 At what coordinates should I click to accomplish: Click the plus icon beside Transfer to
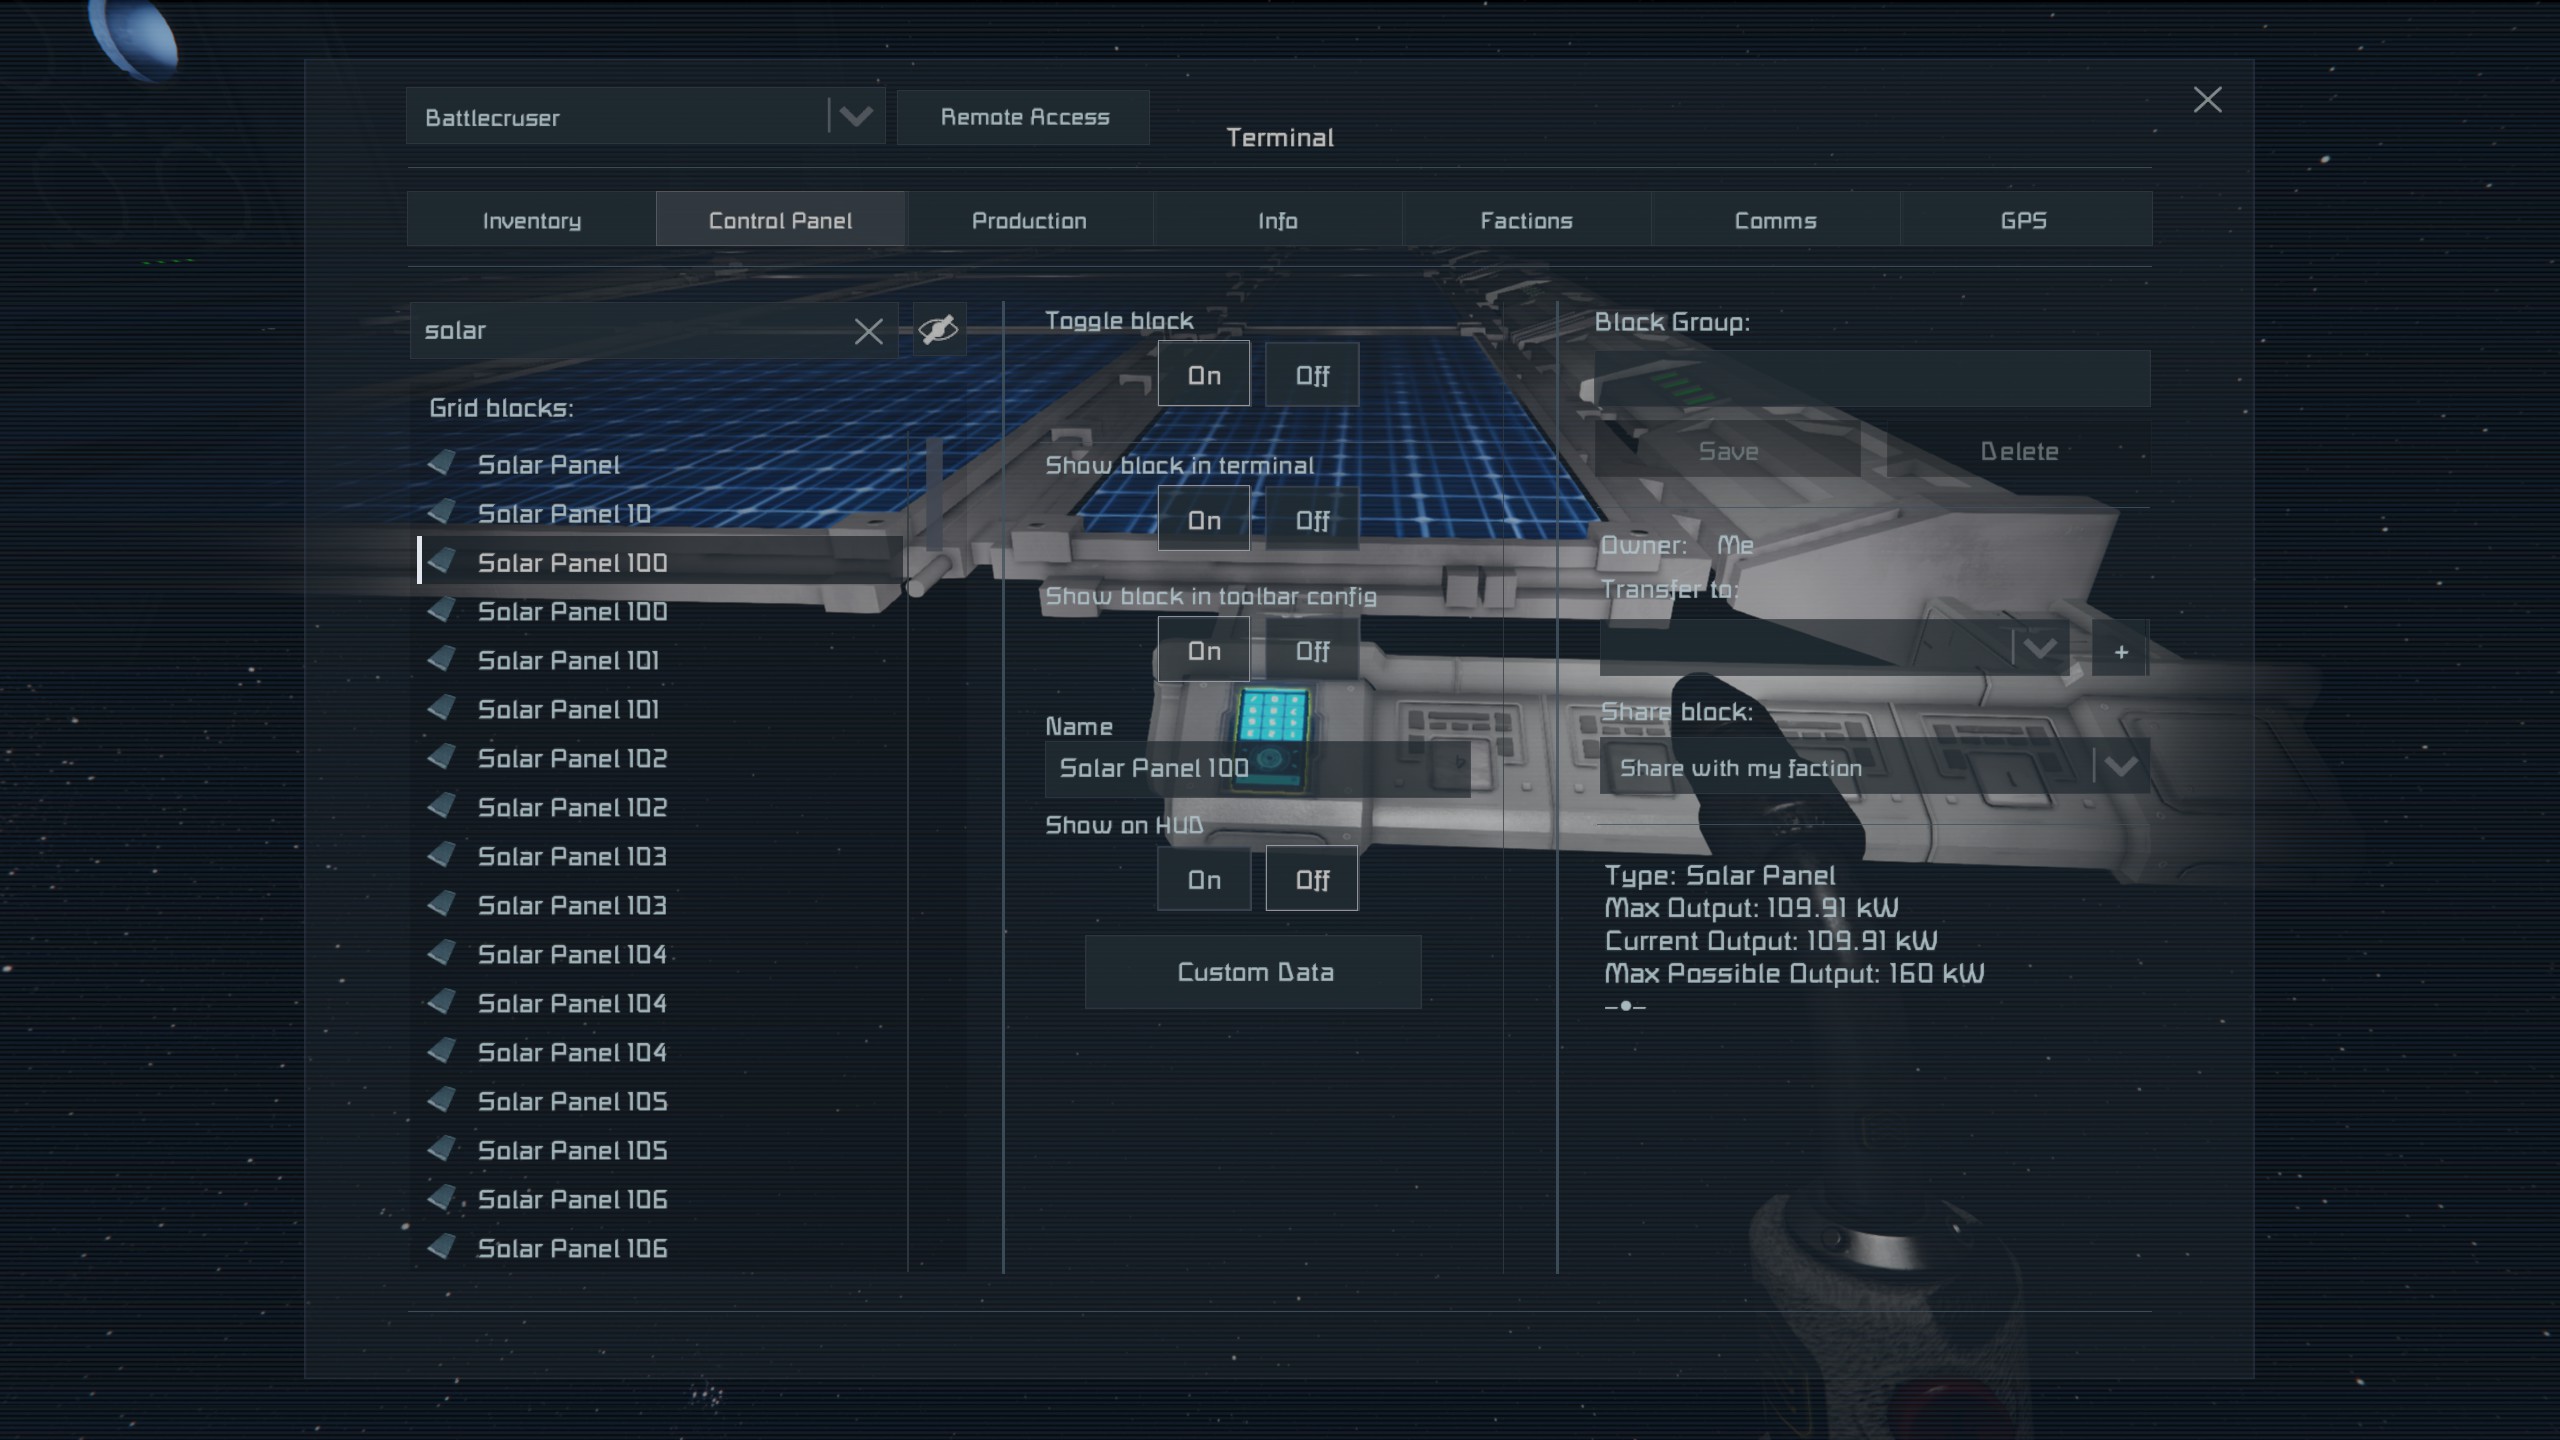pyautogui.click(x=2120, y=652)
